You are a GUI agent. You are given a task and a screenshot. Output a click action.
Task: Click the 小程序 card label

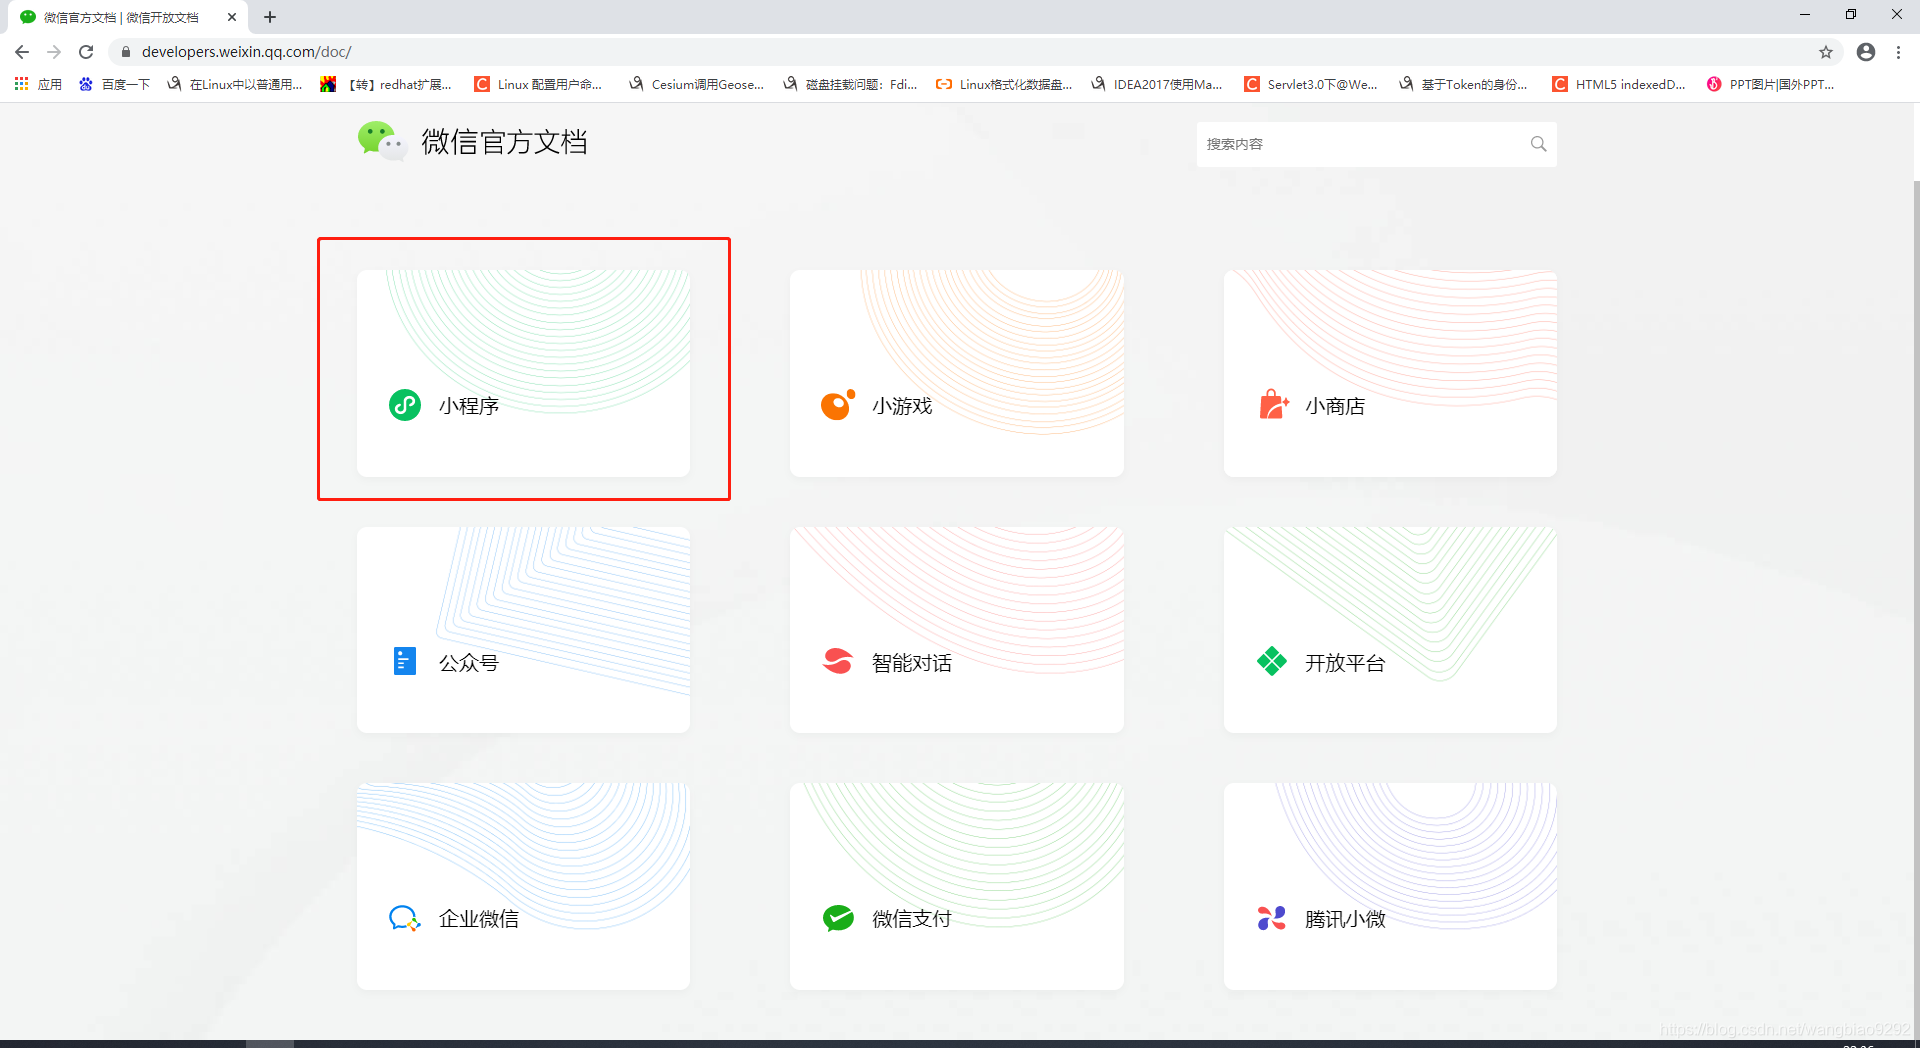pos(469,406)
